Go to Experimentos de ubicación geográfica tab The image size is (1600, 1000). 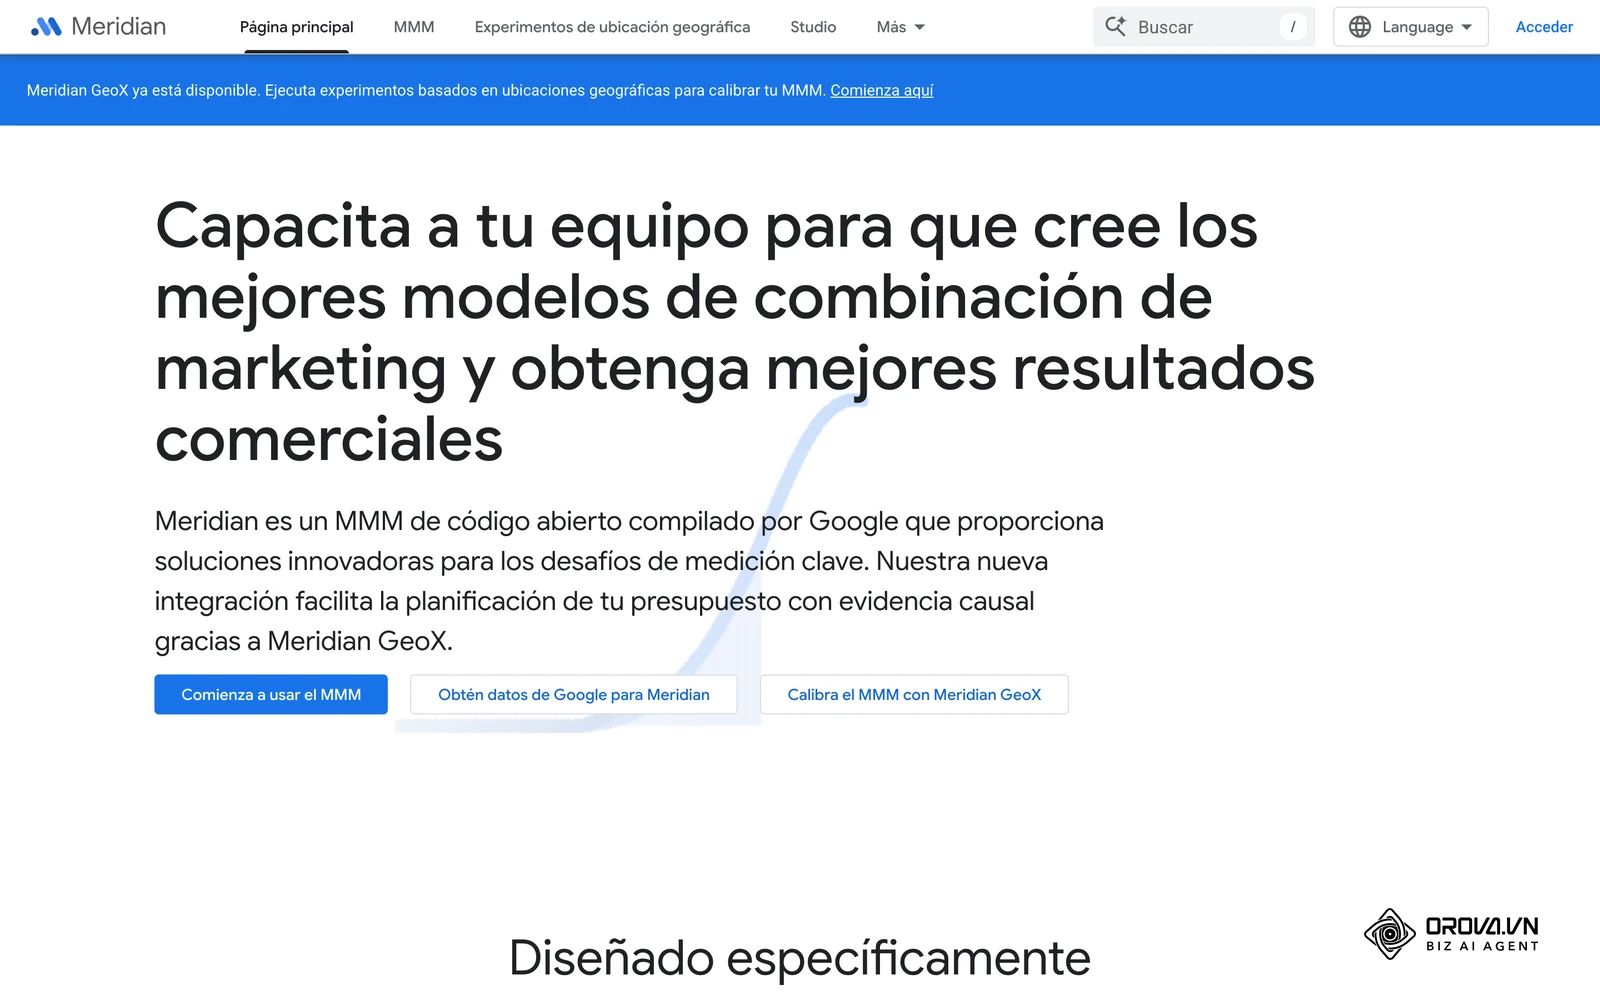click(612, 27)
